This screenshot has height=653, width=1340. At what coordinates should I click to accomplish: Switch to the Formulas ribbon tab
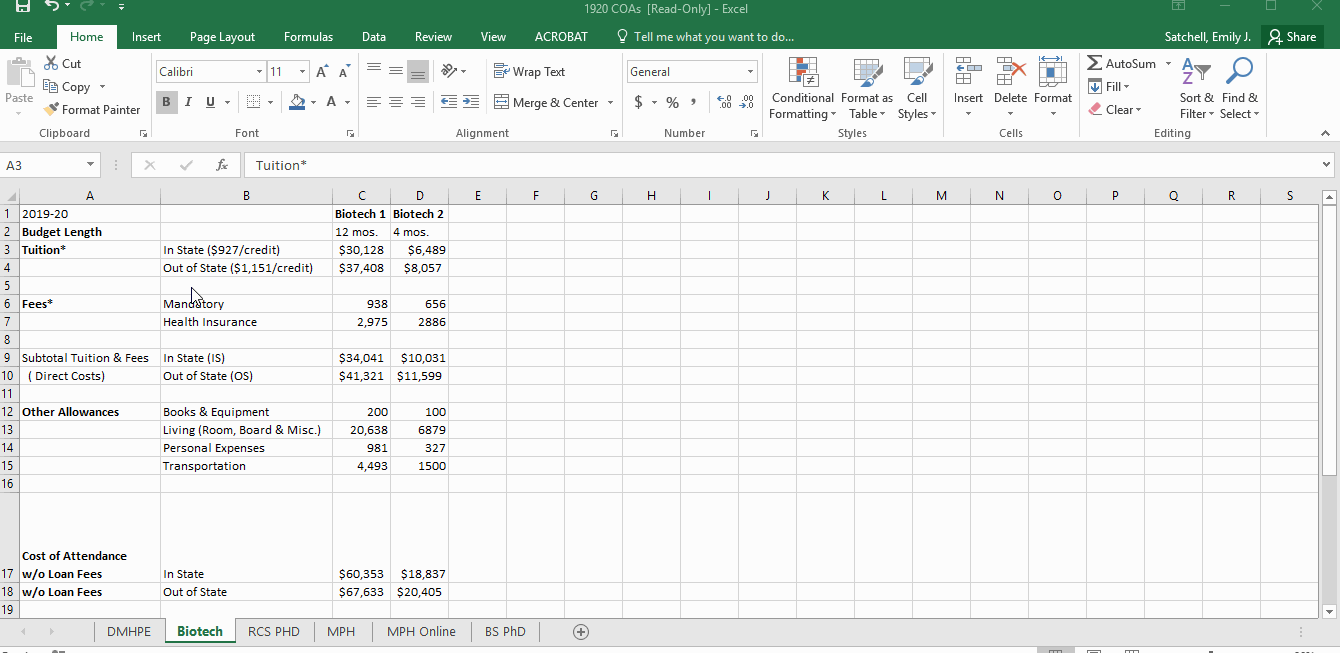pos(308,36)
